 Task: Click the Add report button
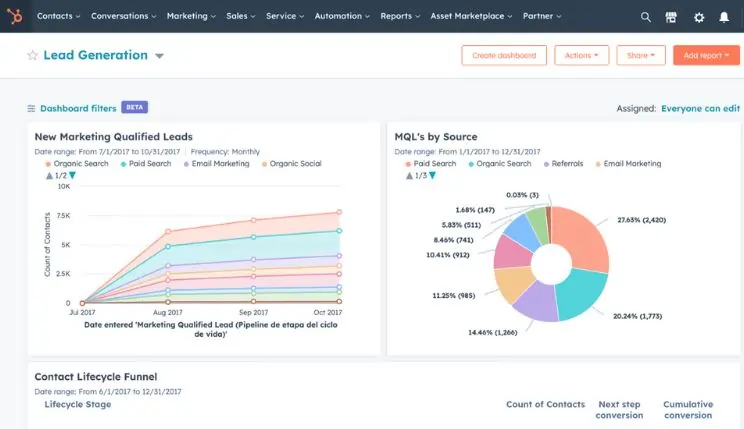tap(706, 56)
